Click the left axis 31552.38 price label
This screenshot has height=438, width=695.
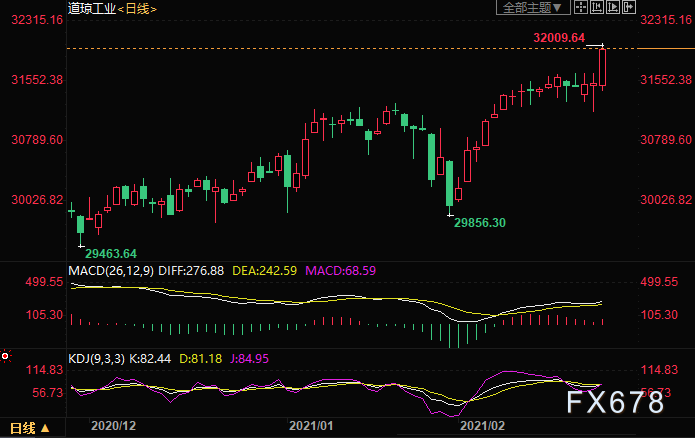click(x=37, y=80)
